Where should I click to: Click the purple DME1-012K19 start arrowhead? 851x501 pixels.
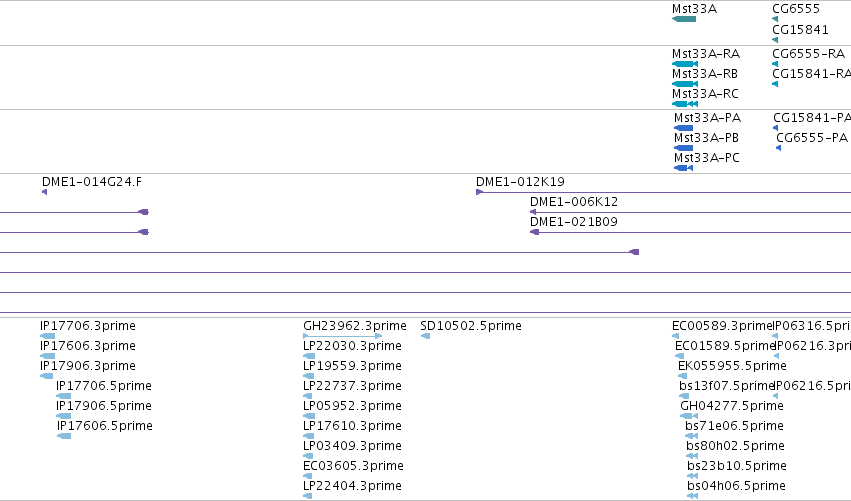(479, 192)
